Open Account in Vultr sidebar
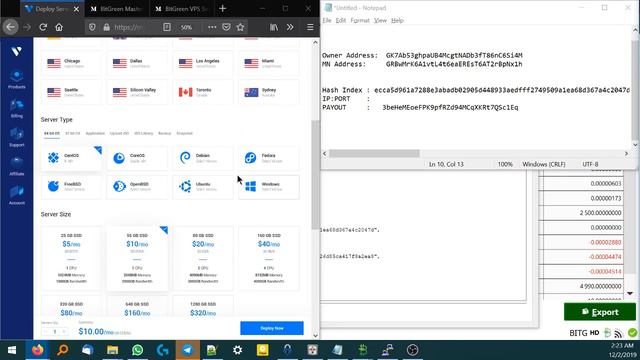The width and height of the screenshot is (640, 360). coord(17,195)
